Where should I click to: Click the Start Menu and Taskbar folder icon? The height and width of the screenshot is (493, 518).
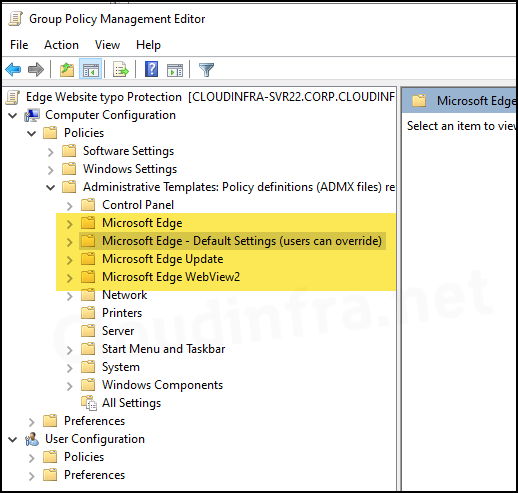(x=88, y=349)
